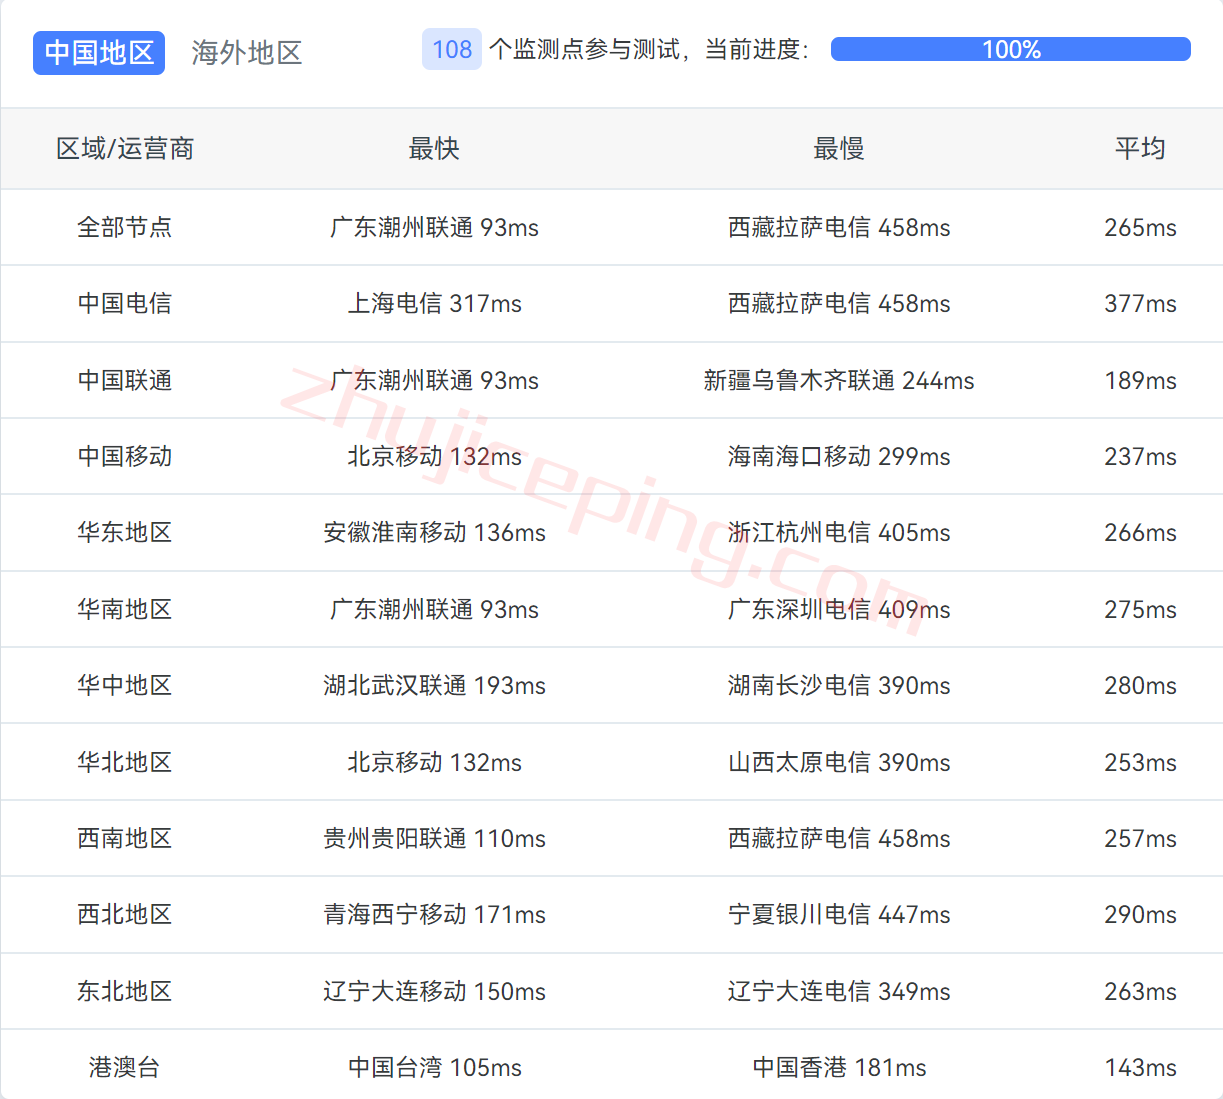
Task: Click 海南海口移动 299ms cell
Action: [839, 456]
